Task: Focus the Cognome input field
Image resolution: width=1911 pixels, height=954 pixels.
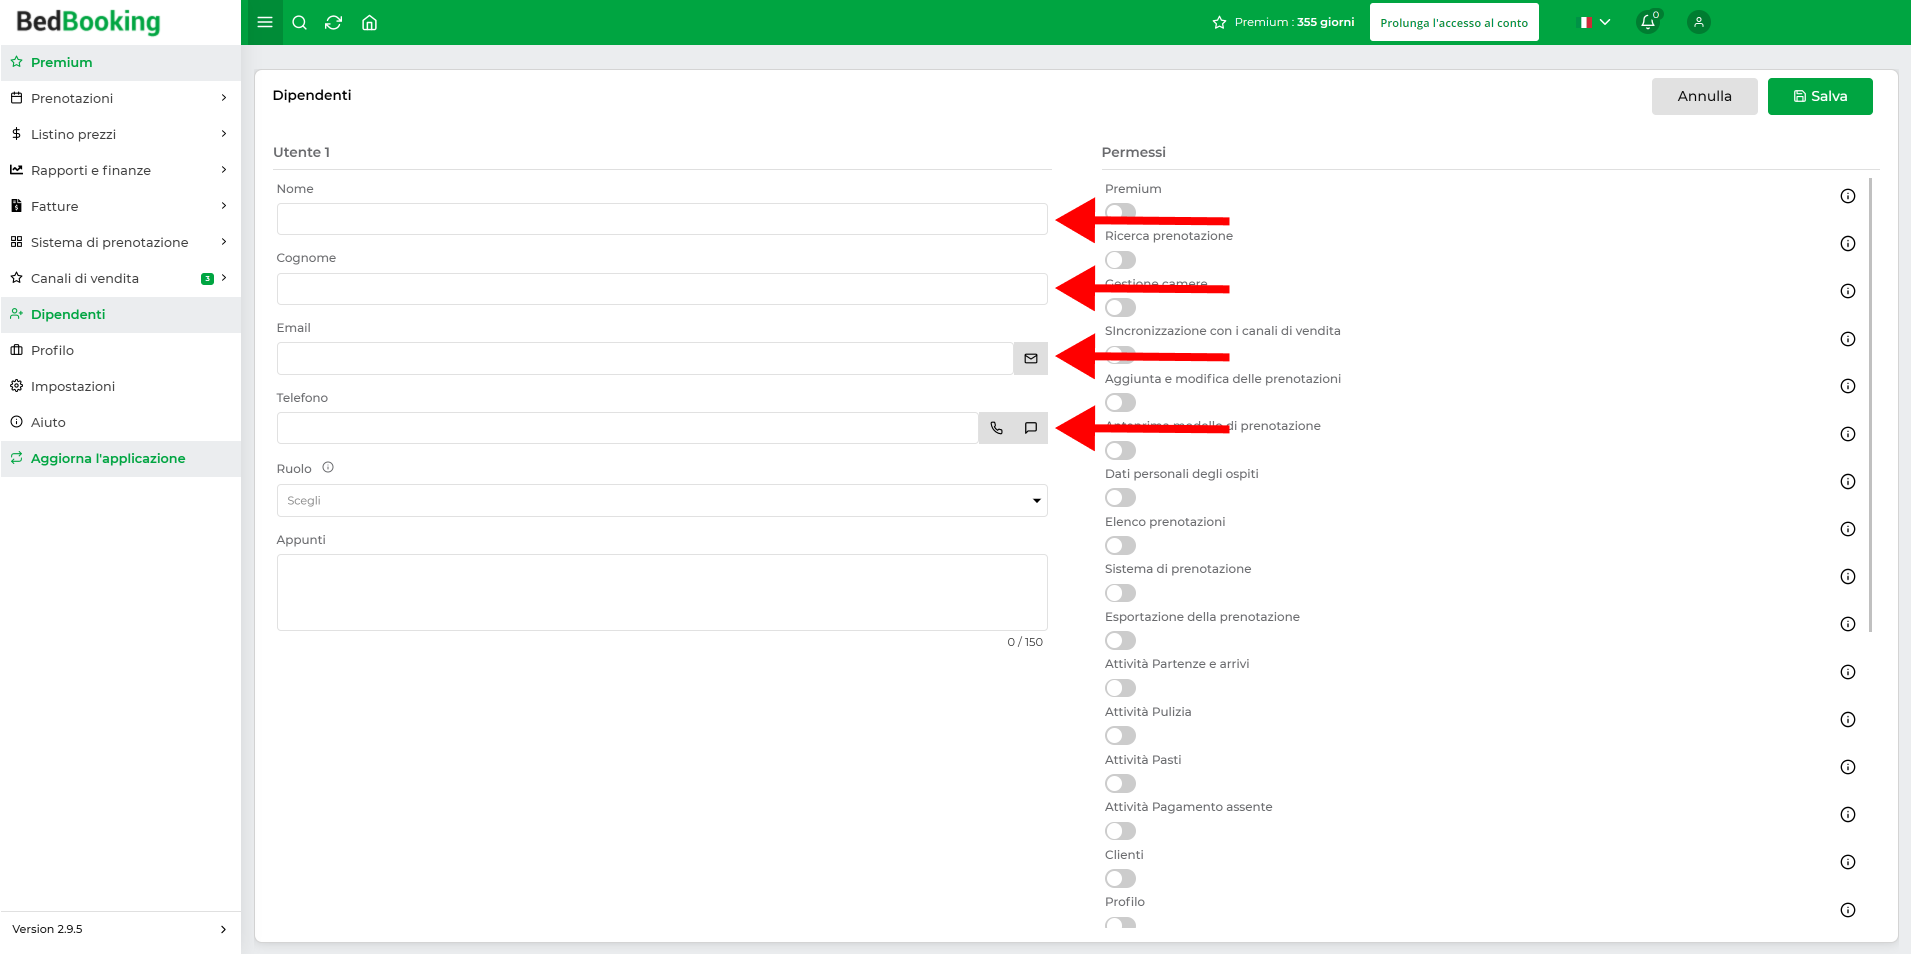Action: point(662,289)
